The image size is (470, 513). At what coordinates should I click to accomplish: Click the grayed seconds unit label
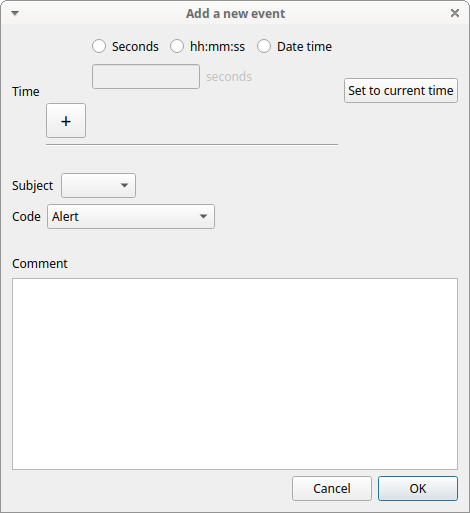229,77
